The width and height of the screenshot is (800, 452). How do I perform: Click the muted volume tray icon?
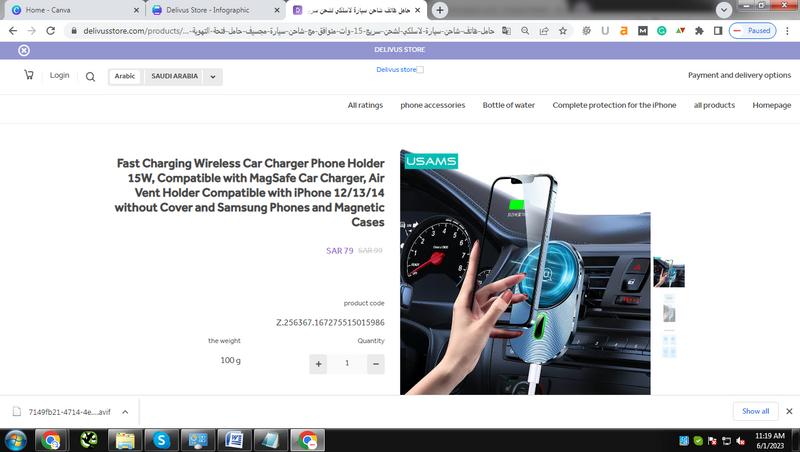point(741,441)
